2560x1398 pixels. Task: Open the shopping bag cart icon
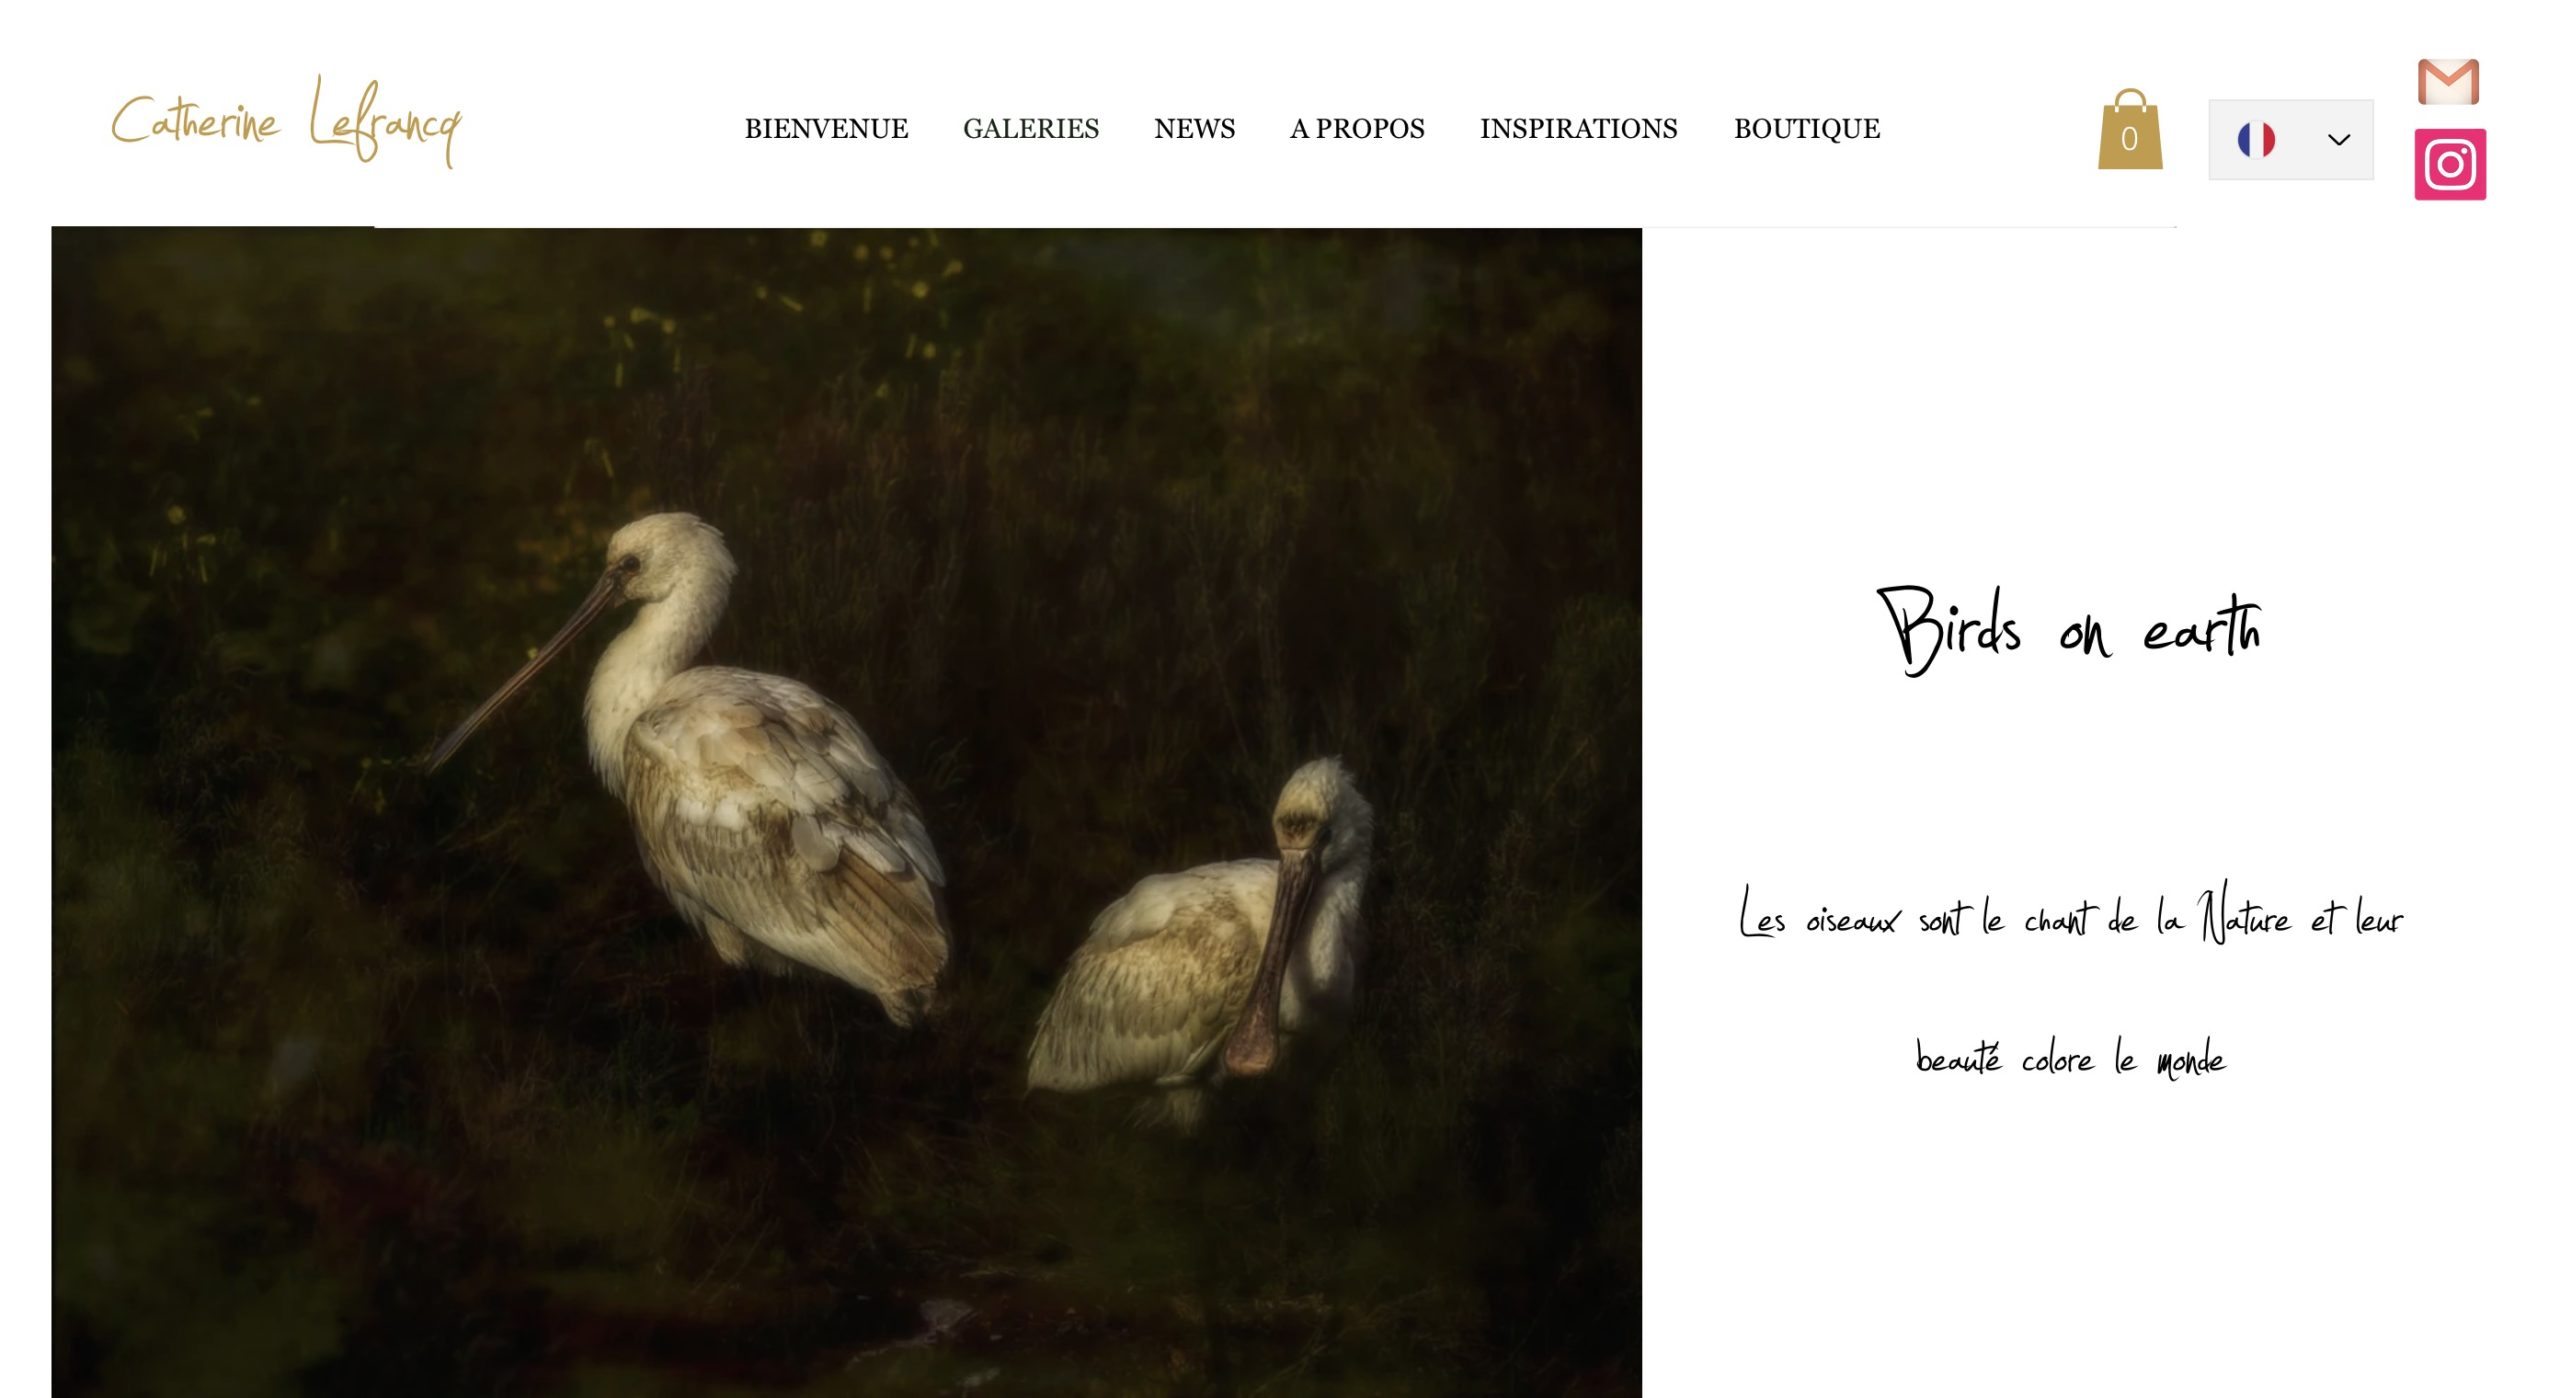click(2129, 129)
